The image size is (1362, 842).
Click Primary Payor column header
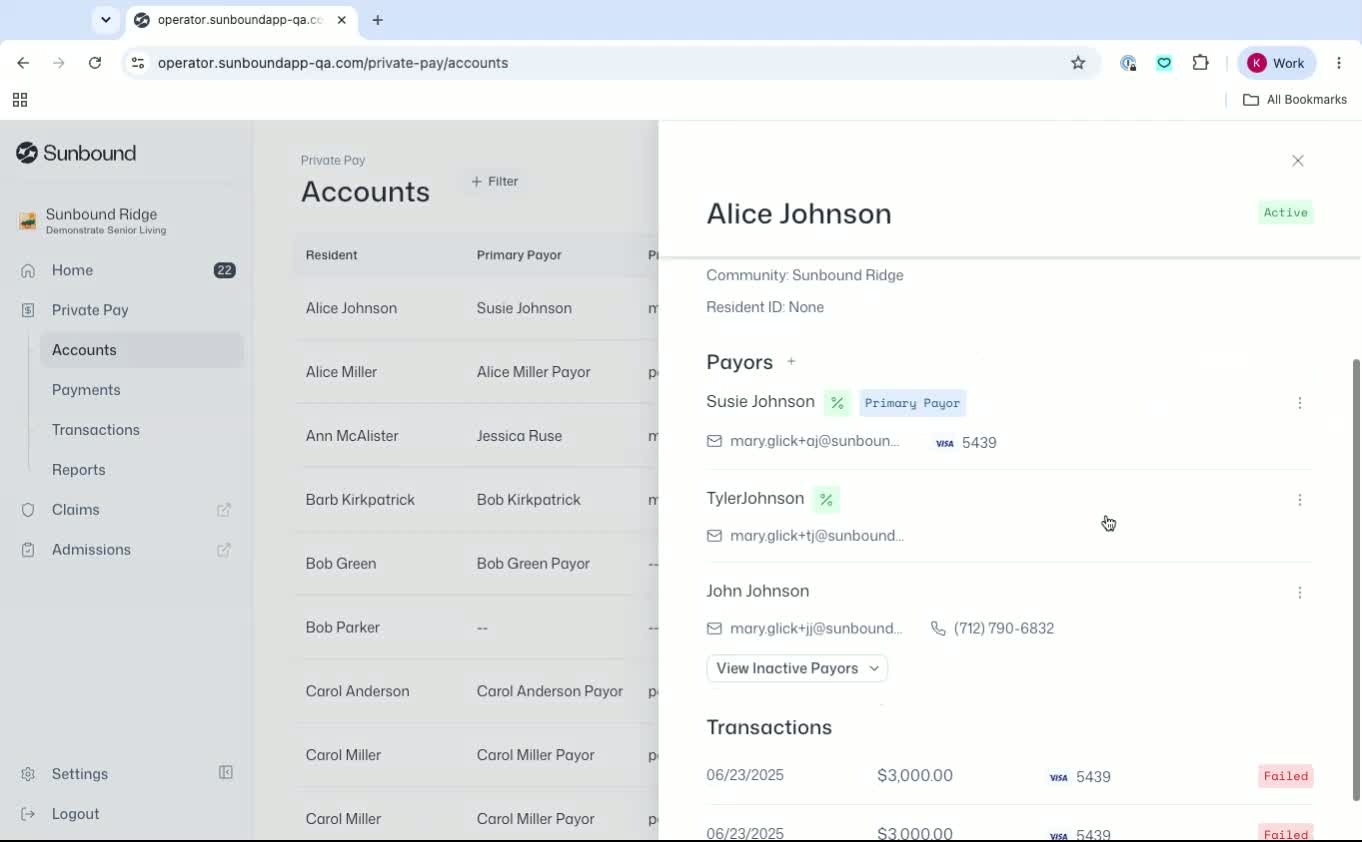(519, 255)
